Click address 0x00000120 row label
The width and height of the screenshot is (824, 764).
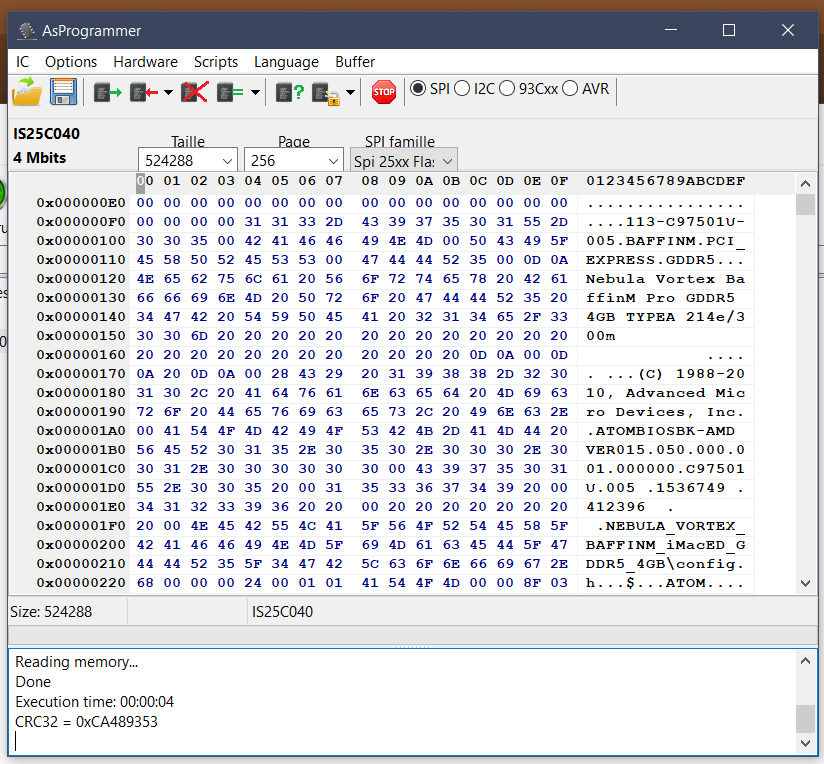tap(81, 279)
